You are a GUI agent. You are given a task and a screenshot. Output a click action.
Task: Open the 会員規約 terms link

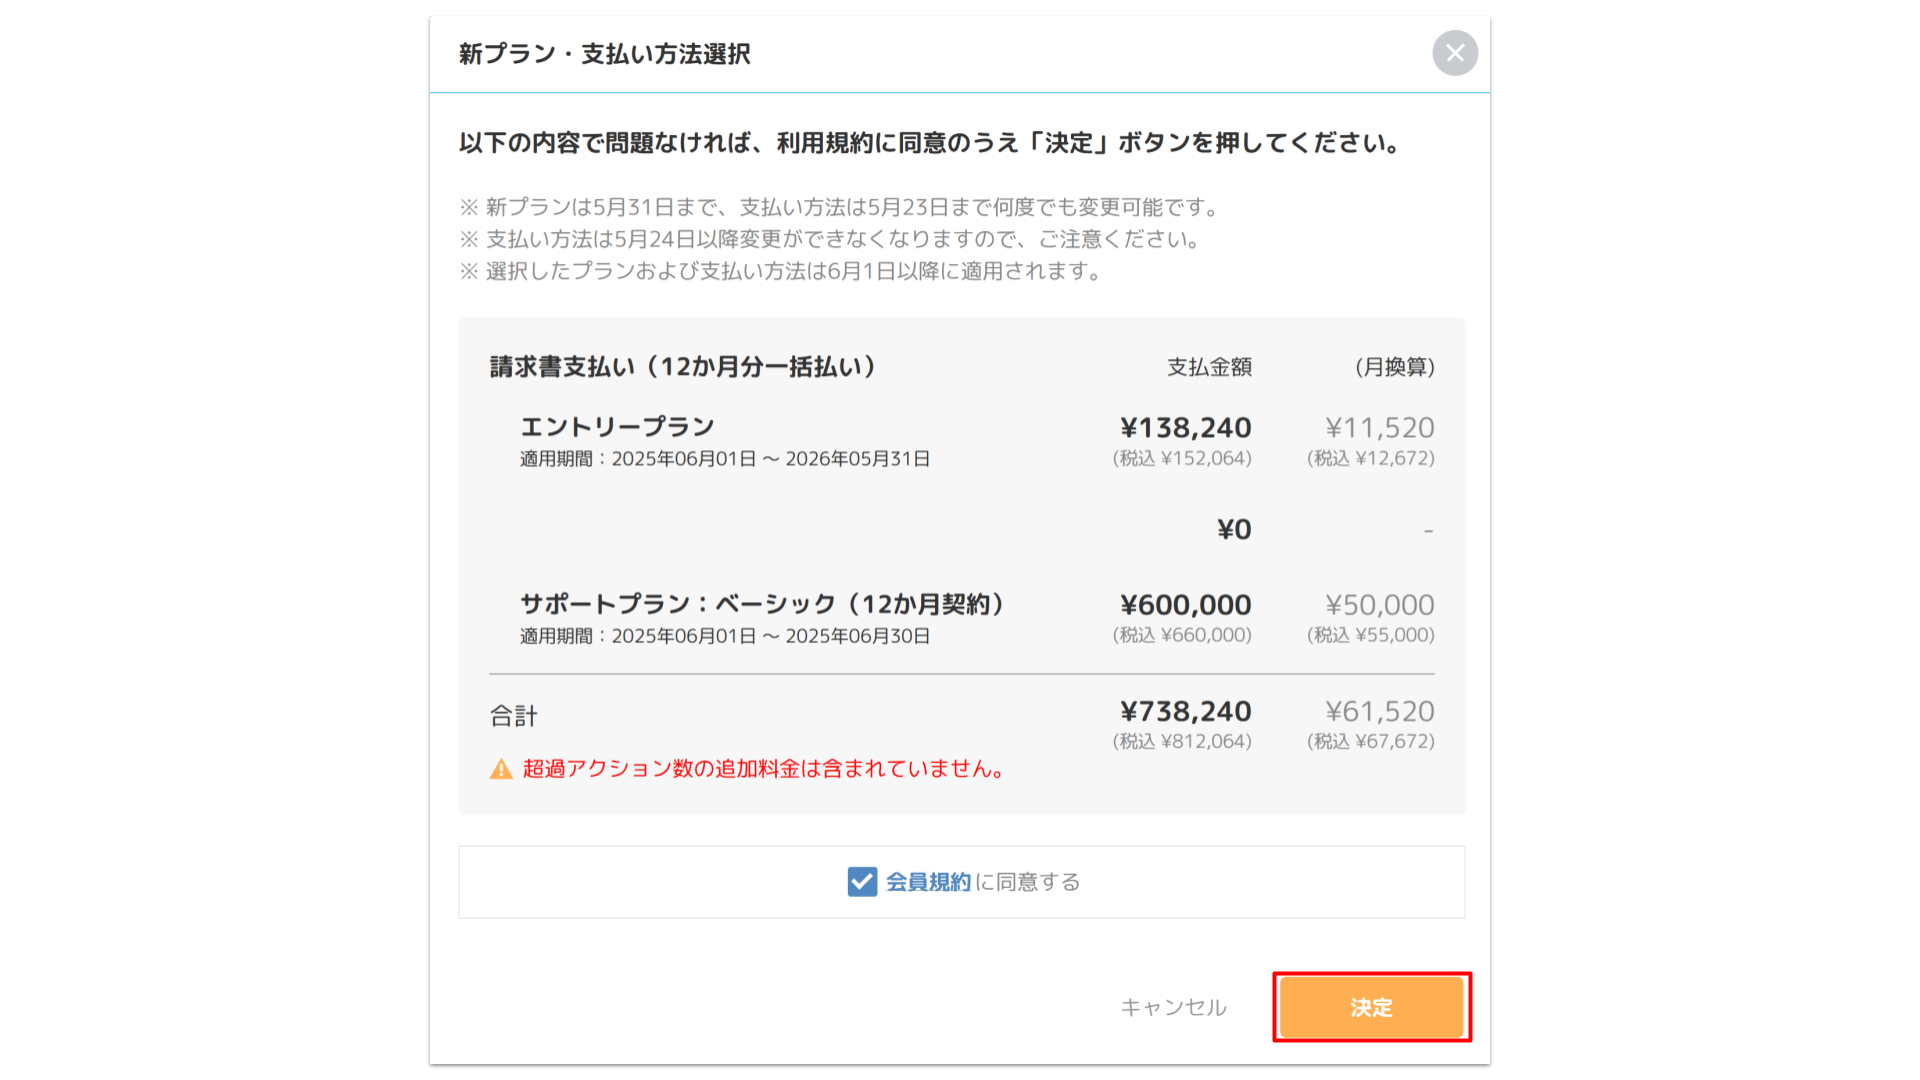click(928, 882)
